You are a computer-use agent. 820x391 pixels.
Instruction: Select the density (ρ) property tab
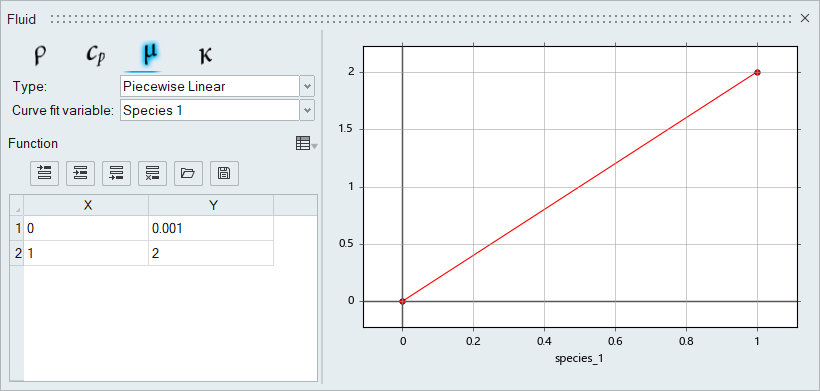point(40,55)
